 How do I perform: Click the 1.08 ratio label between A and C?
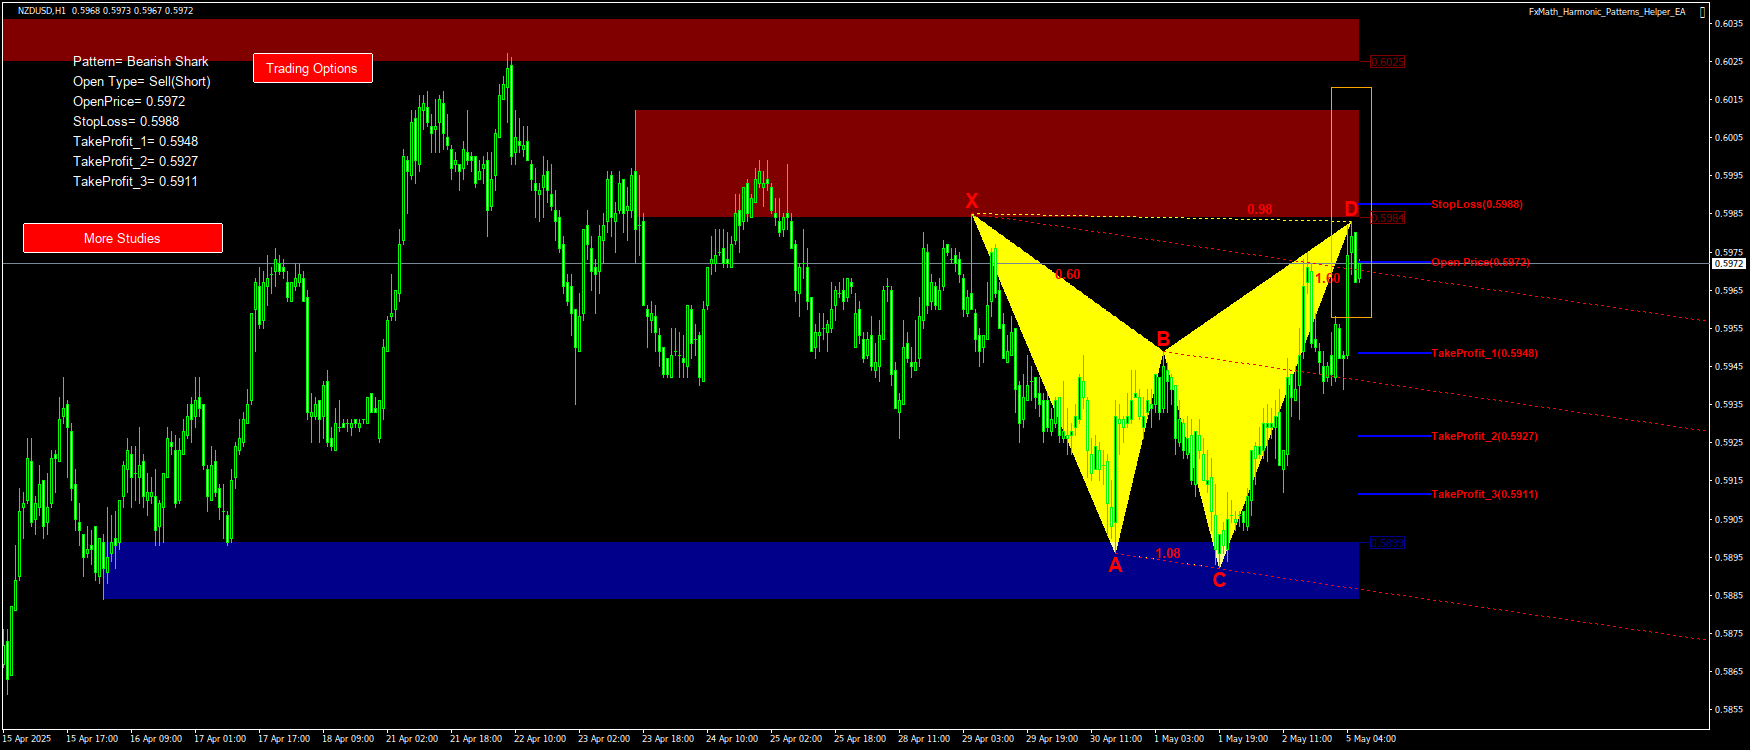coord(1167,553)
